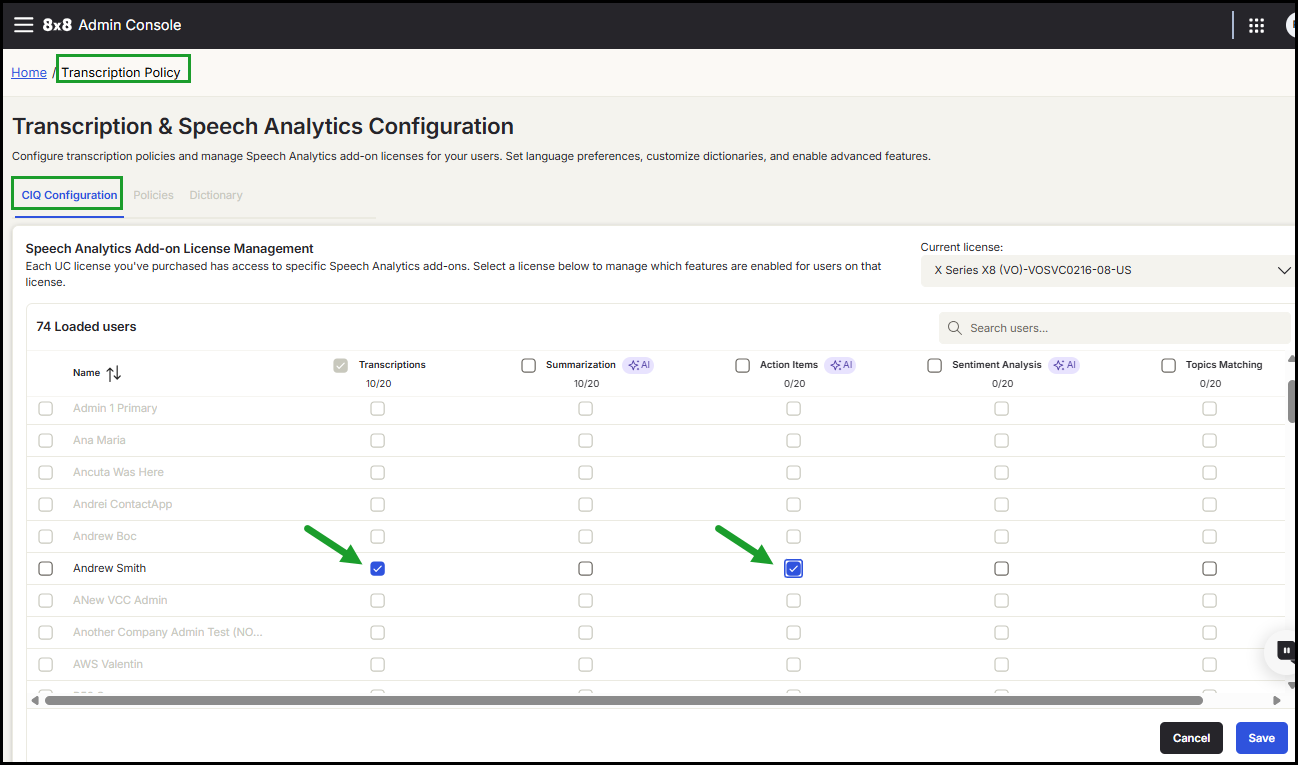This screenshot has width=1298, height=765.
Task: Uncheck Action Items for Andrew Smith
Action: click(x=793, y=569)
